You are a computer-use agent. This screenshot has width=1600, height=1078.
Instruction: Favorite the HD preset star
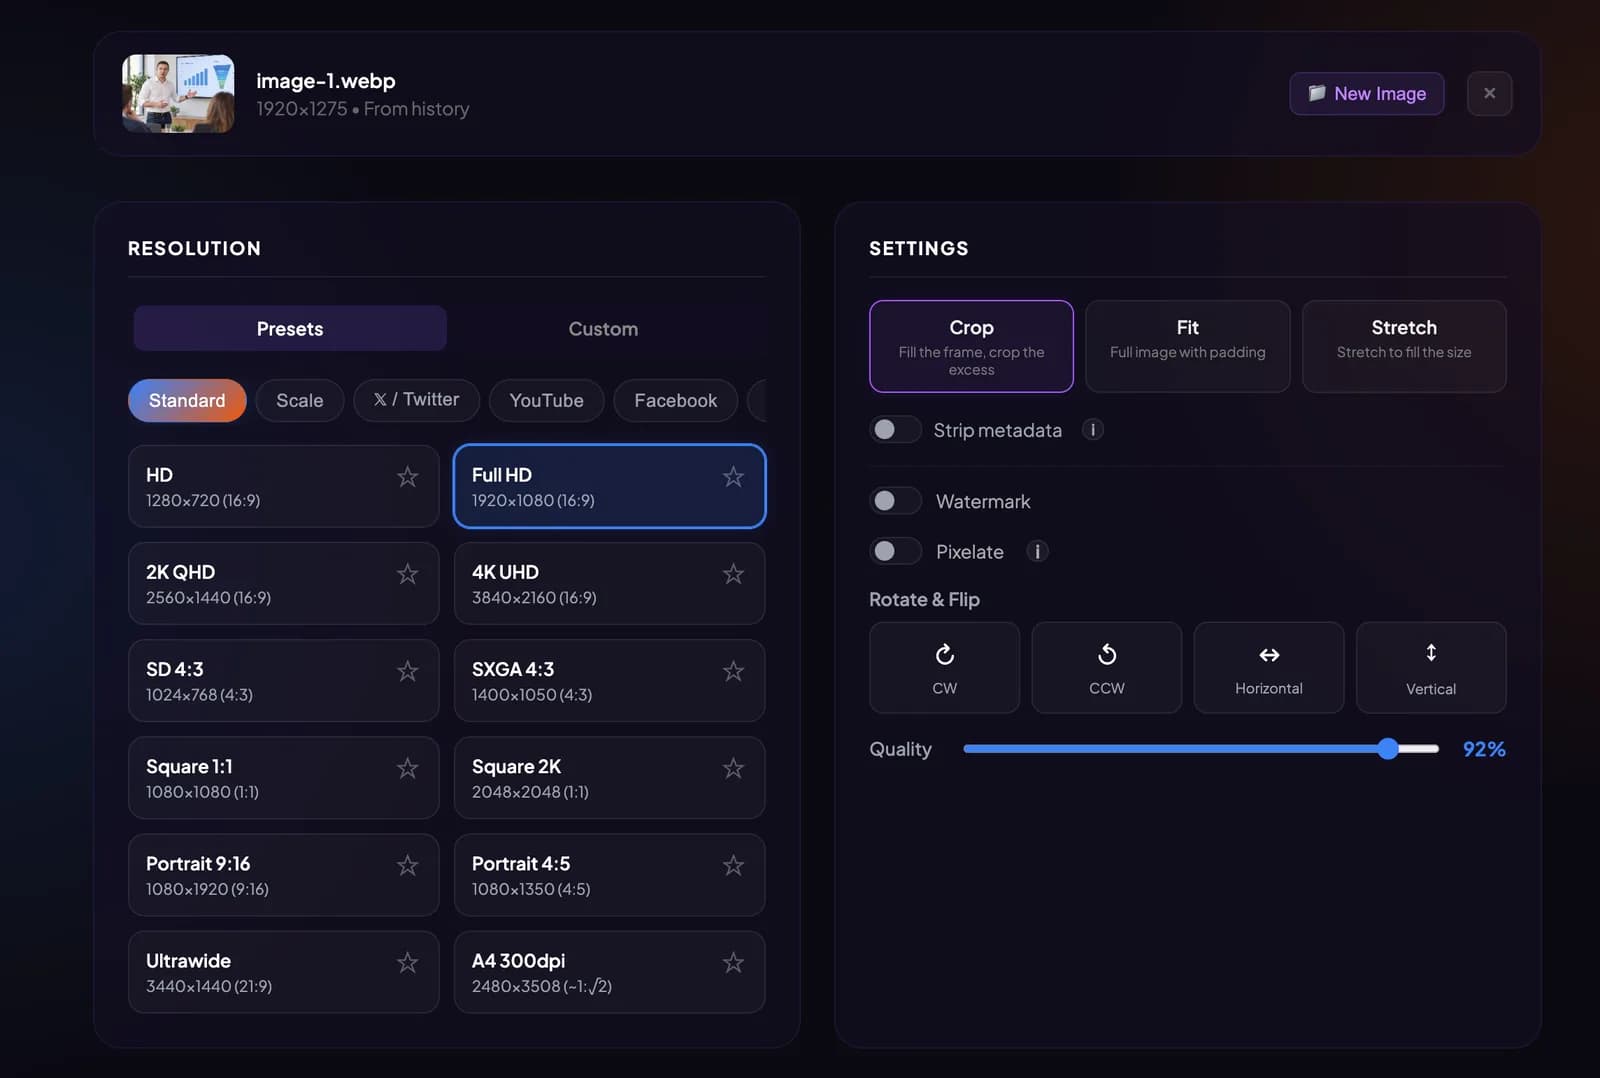click(x=407, y=477)
